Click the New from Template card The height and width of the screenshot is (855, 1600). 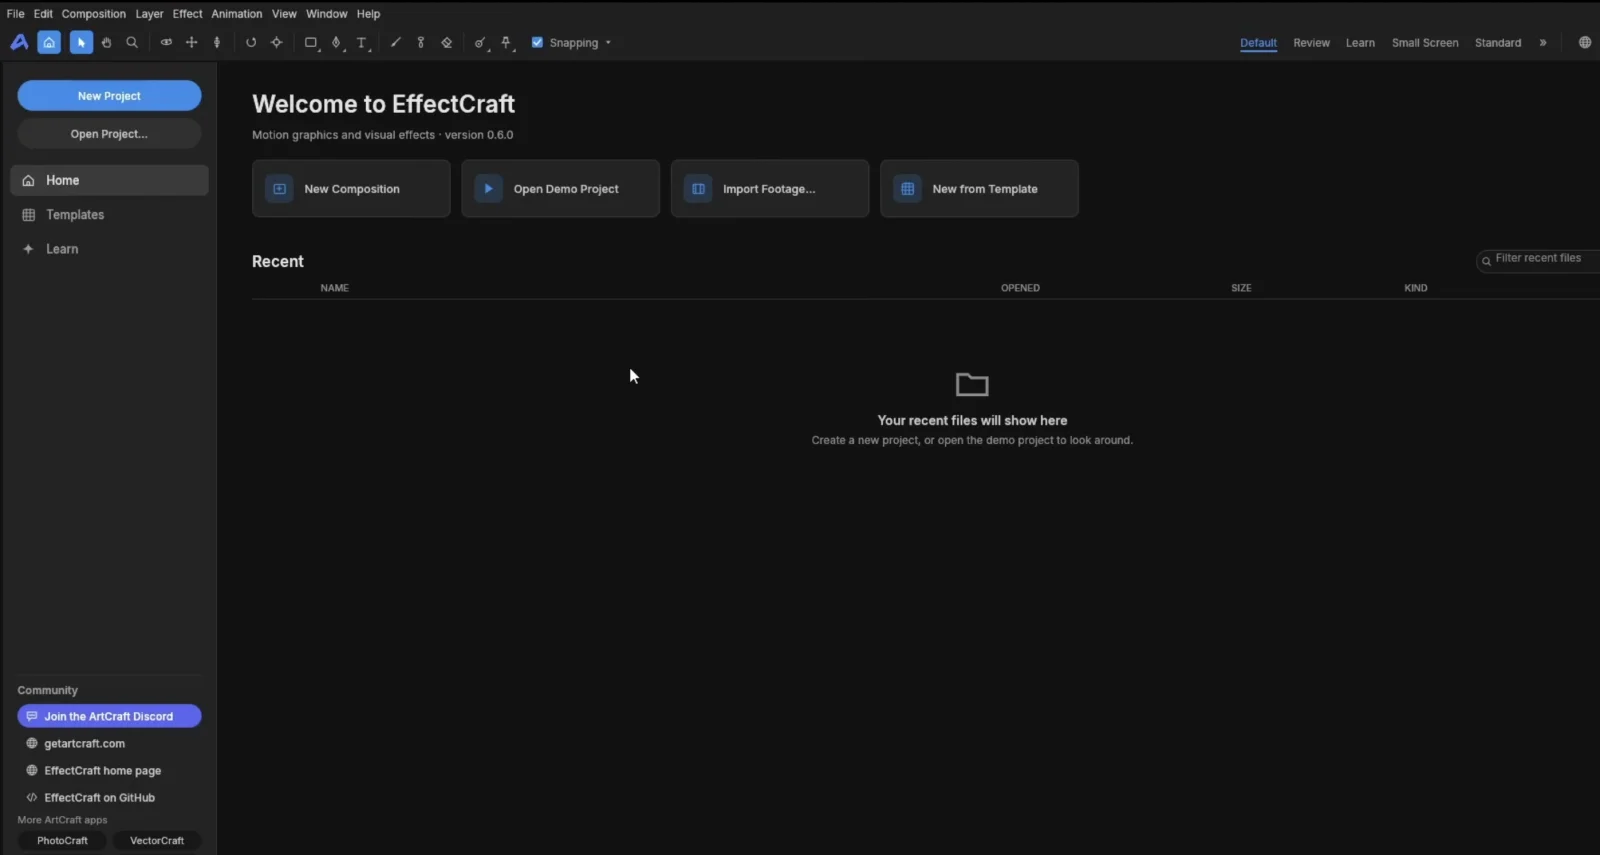[x=979, y=188]
